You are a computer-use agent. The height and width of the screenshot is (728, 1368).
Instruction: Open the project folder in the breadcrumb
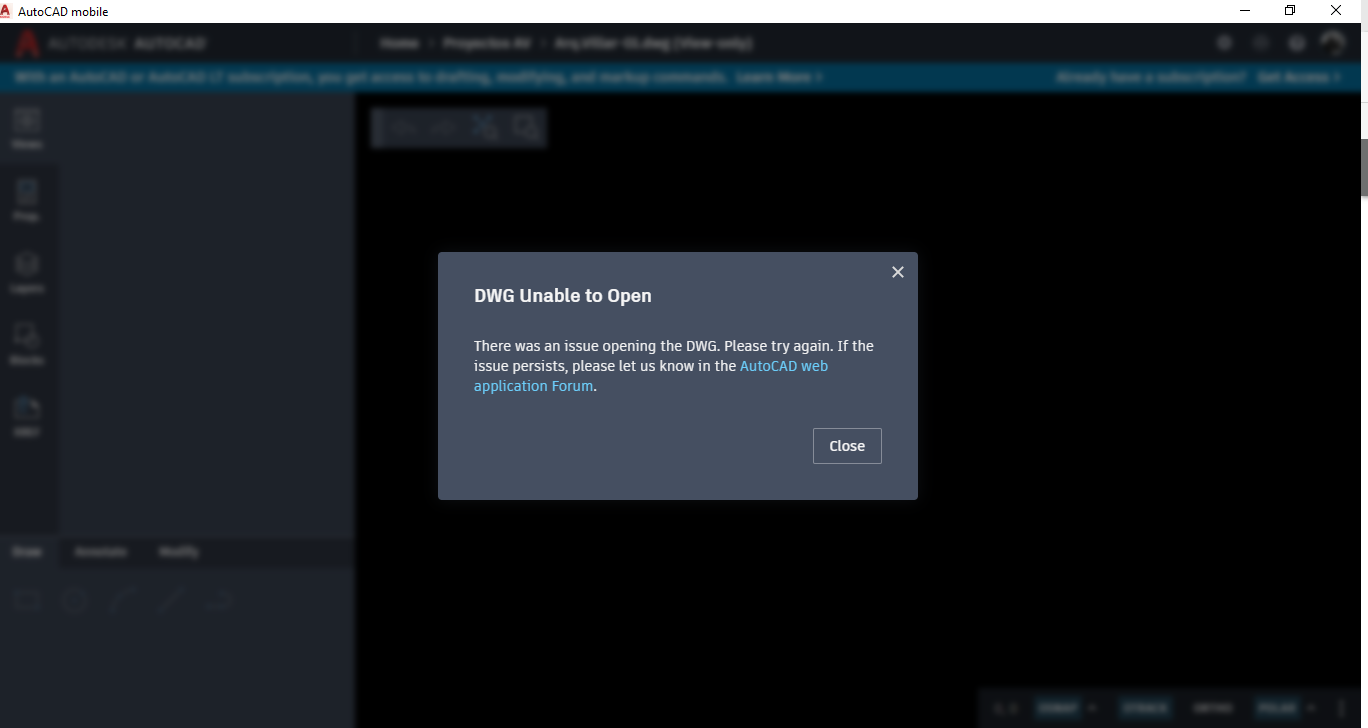487,44
